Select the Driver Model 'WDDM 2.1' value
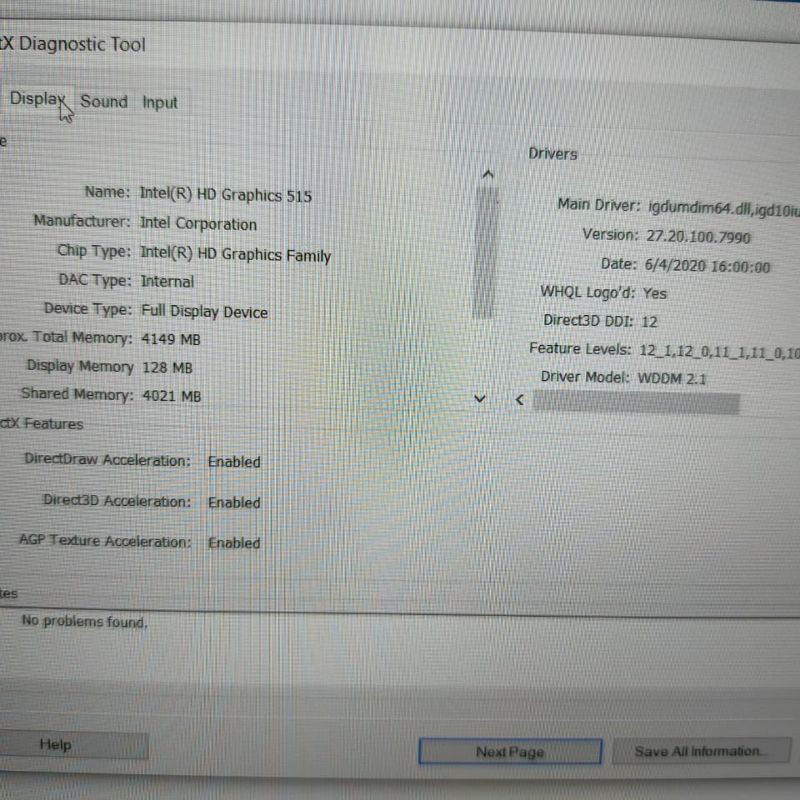Viewport: 800px width, 800px height. pos(672,379)
